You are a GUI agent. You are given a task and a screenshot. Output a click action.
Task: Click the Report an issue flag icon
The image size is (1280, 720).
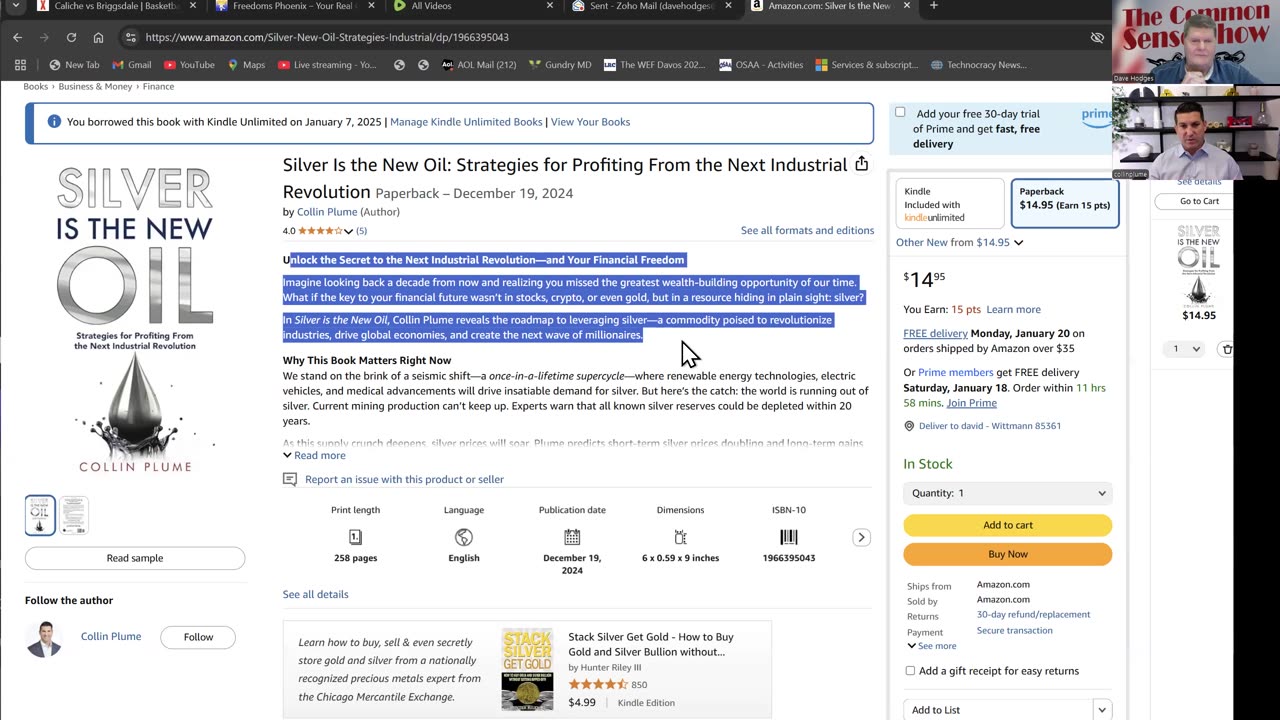click(x=290, y=479)
